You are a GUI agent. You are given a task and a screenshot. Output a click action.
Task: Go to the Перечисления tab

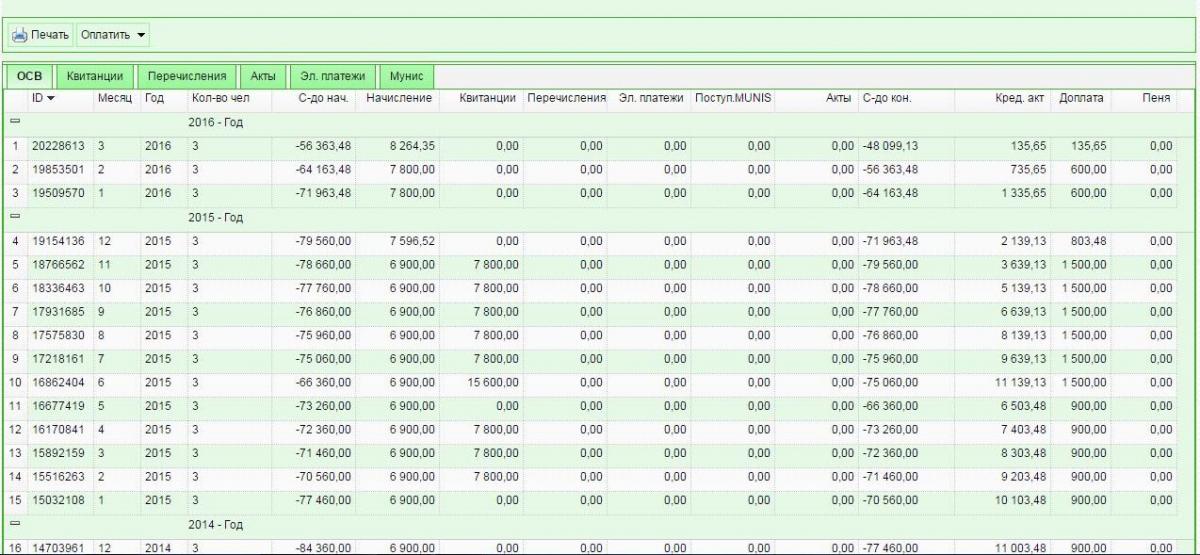[x=189, y=76]
